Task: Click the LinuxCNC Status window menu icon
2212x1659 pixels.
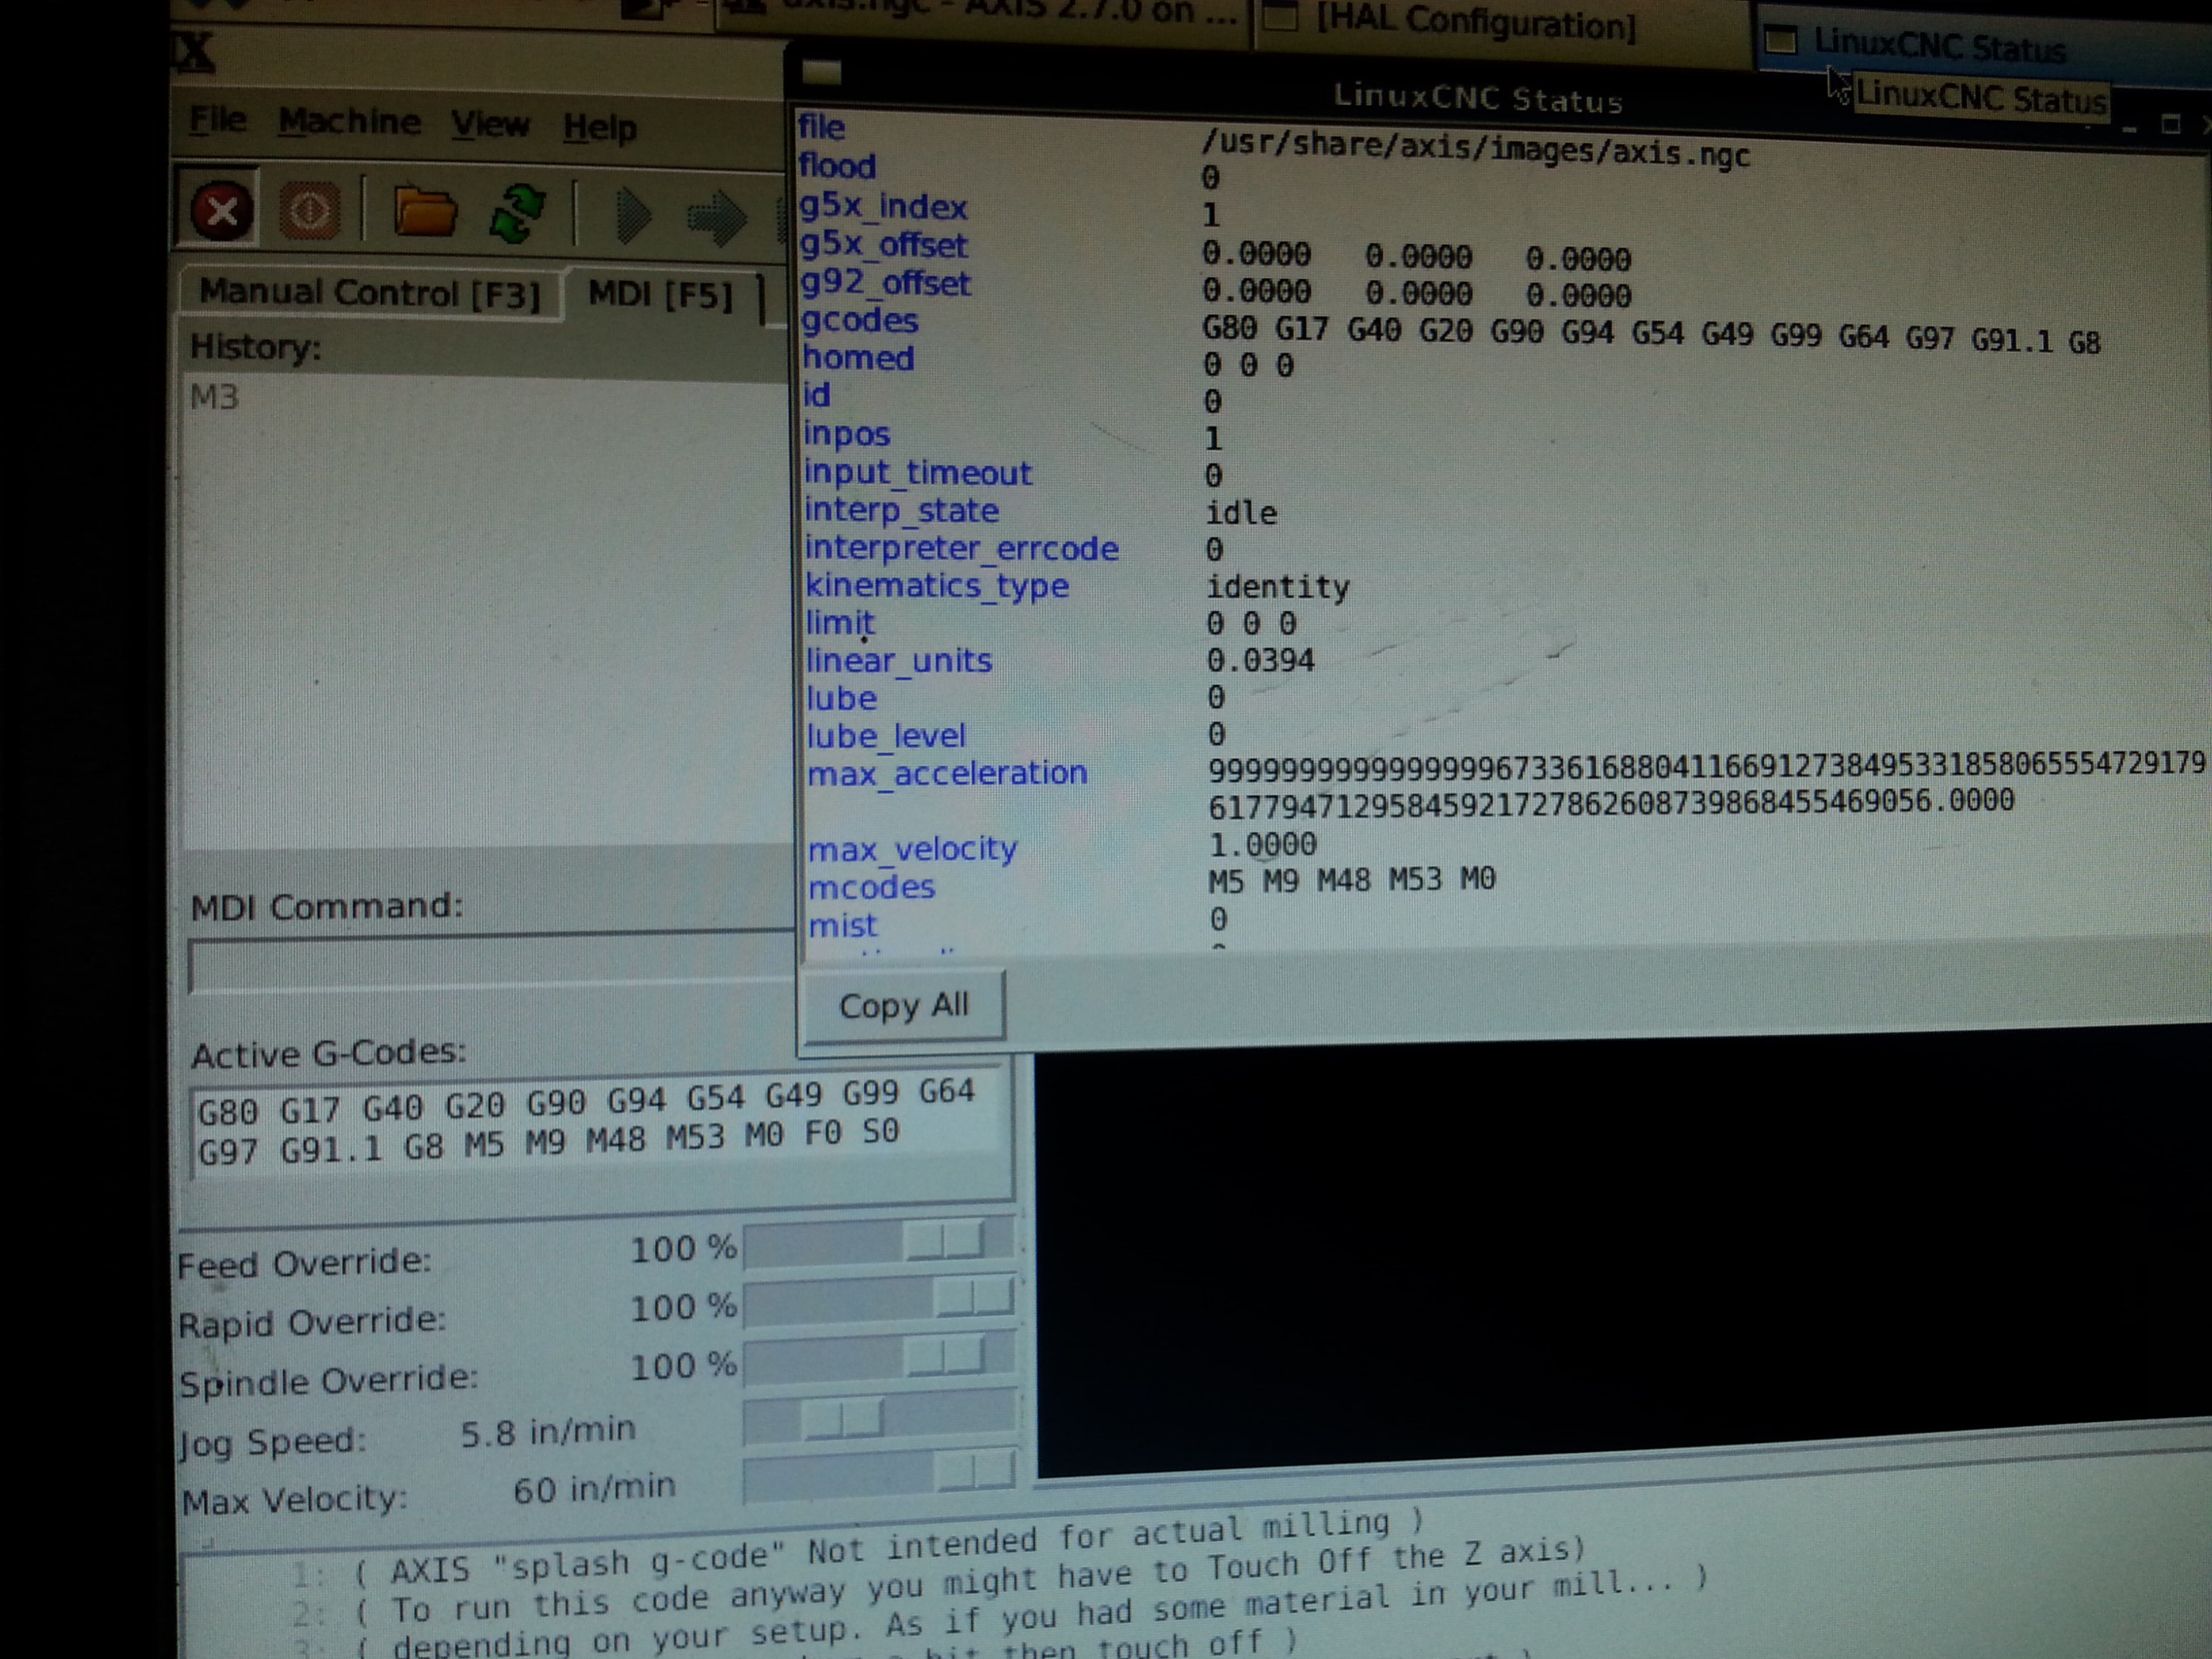Action: tap(821, 72)
